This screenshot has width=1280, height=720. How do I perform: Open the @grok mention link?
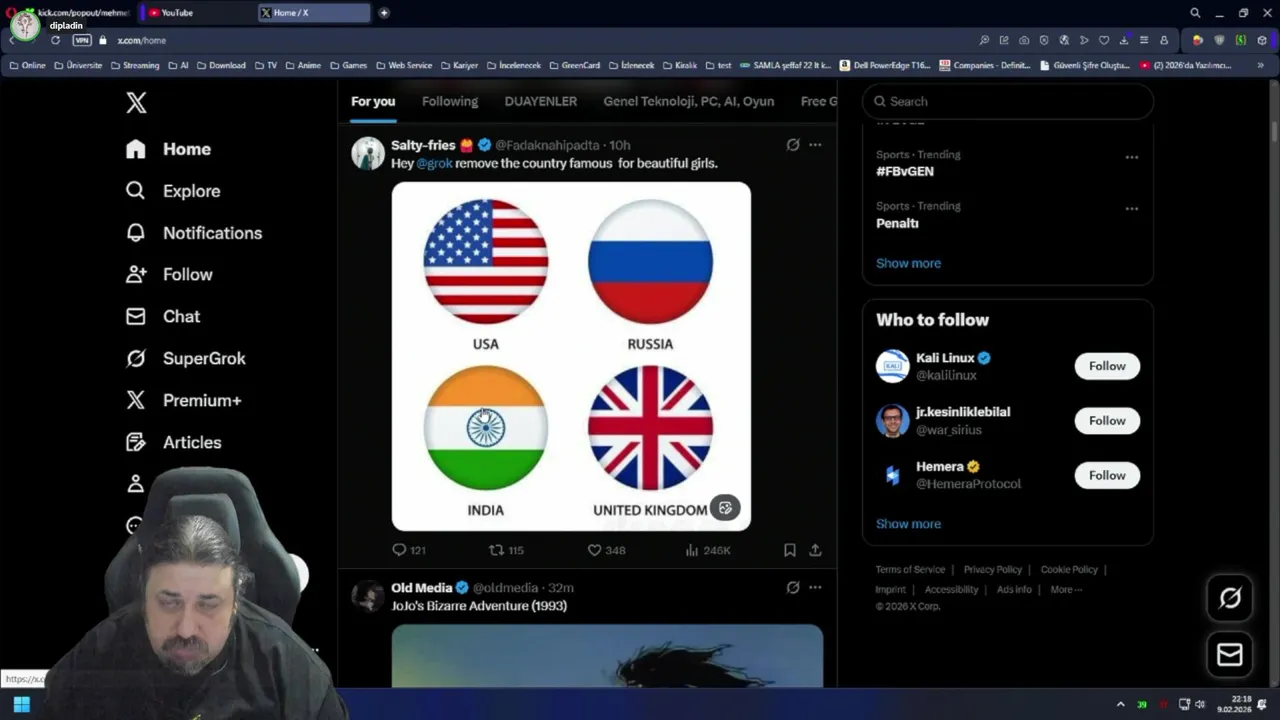click(x=434, y=163)
